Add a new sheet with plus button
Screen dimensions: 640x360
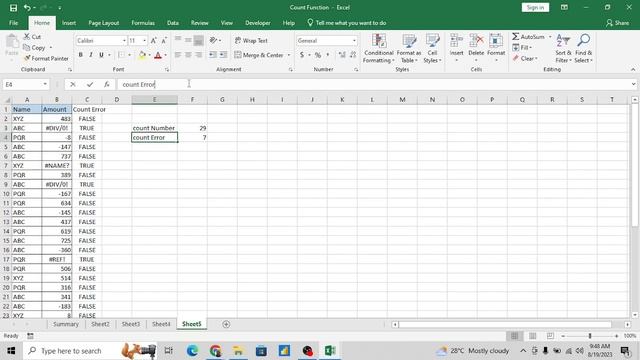tap(226, 324)
